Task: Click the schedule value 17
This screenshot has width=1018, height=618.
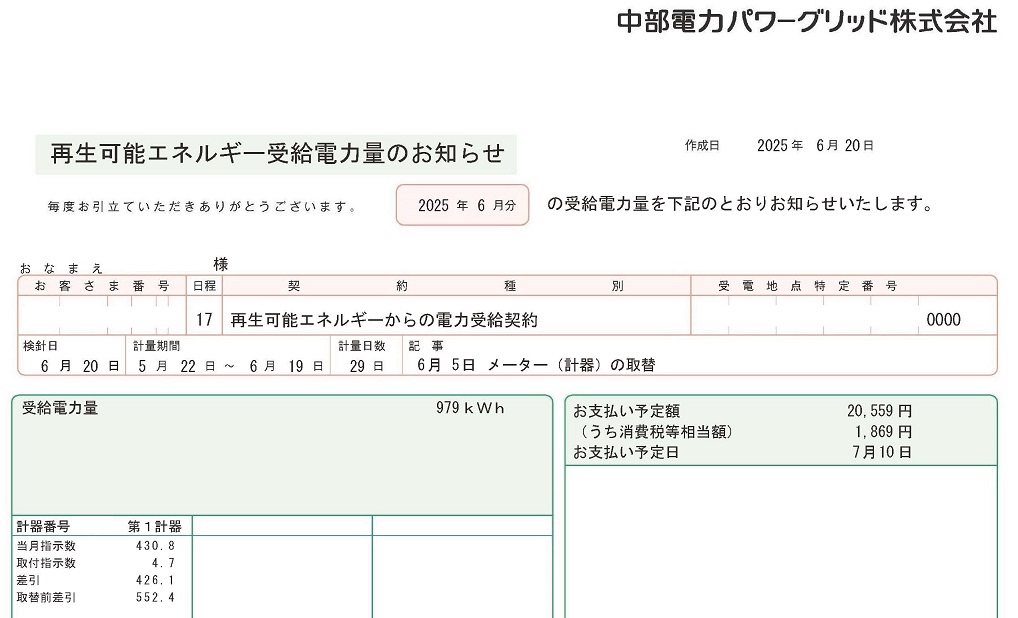Action: (204, 319)
